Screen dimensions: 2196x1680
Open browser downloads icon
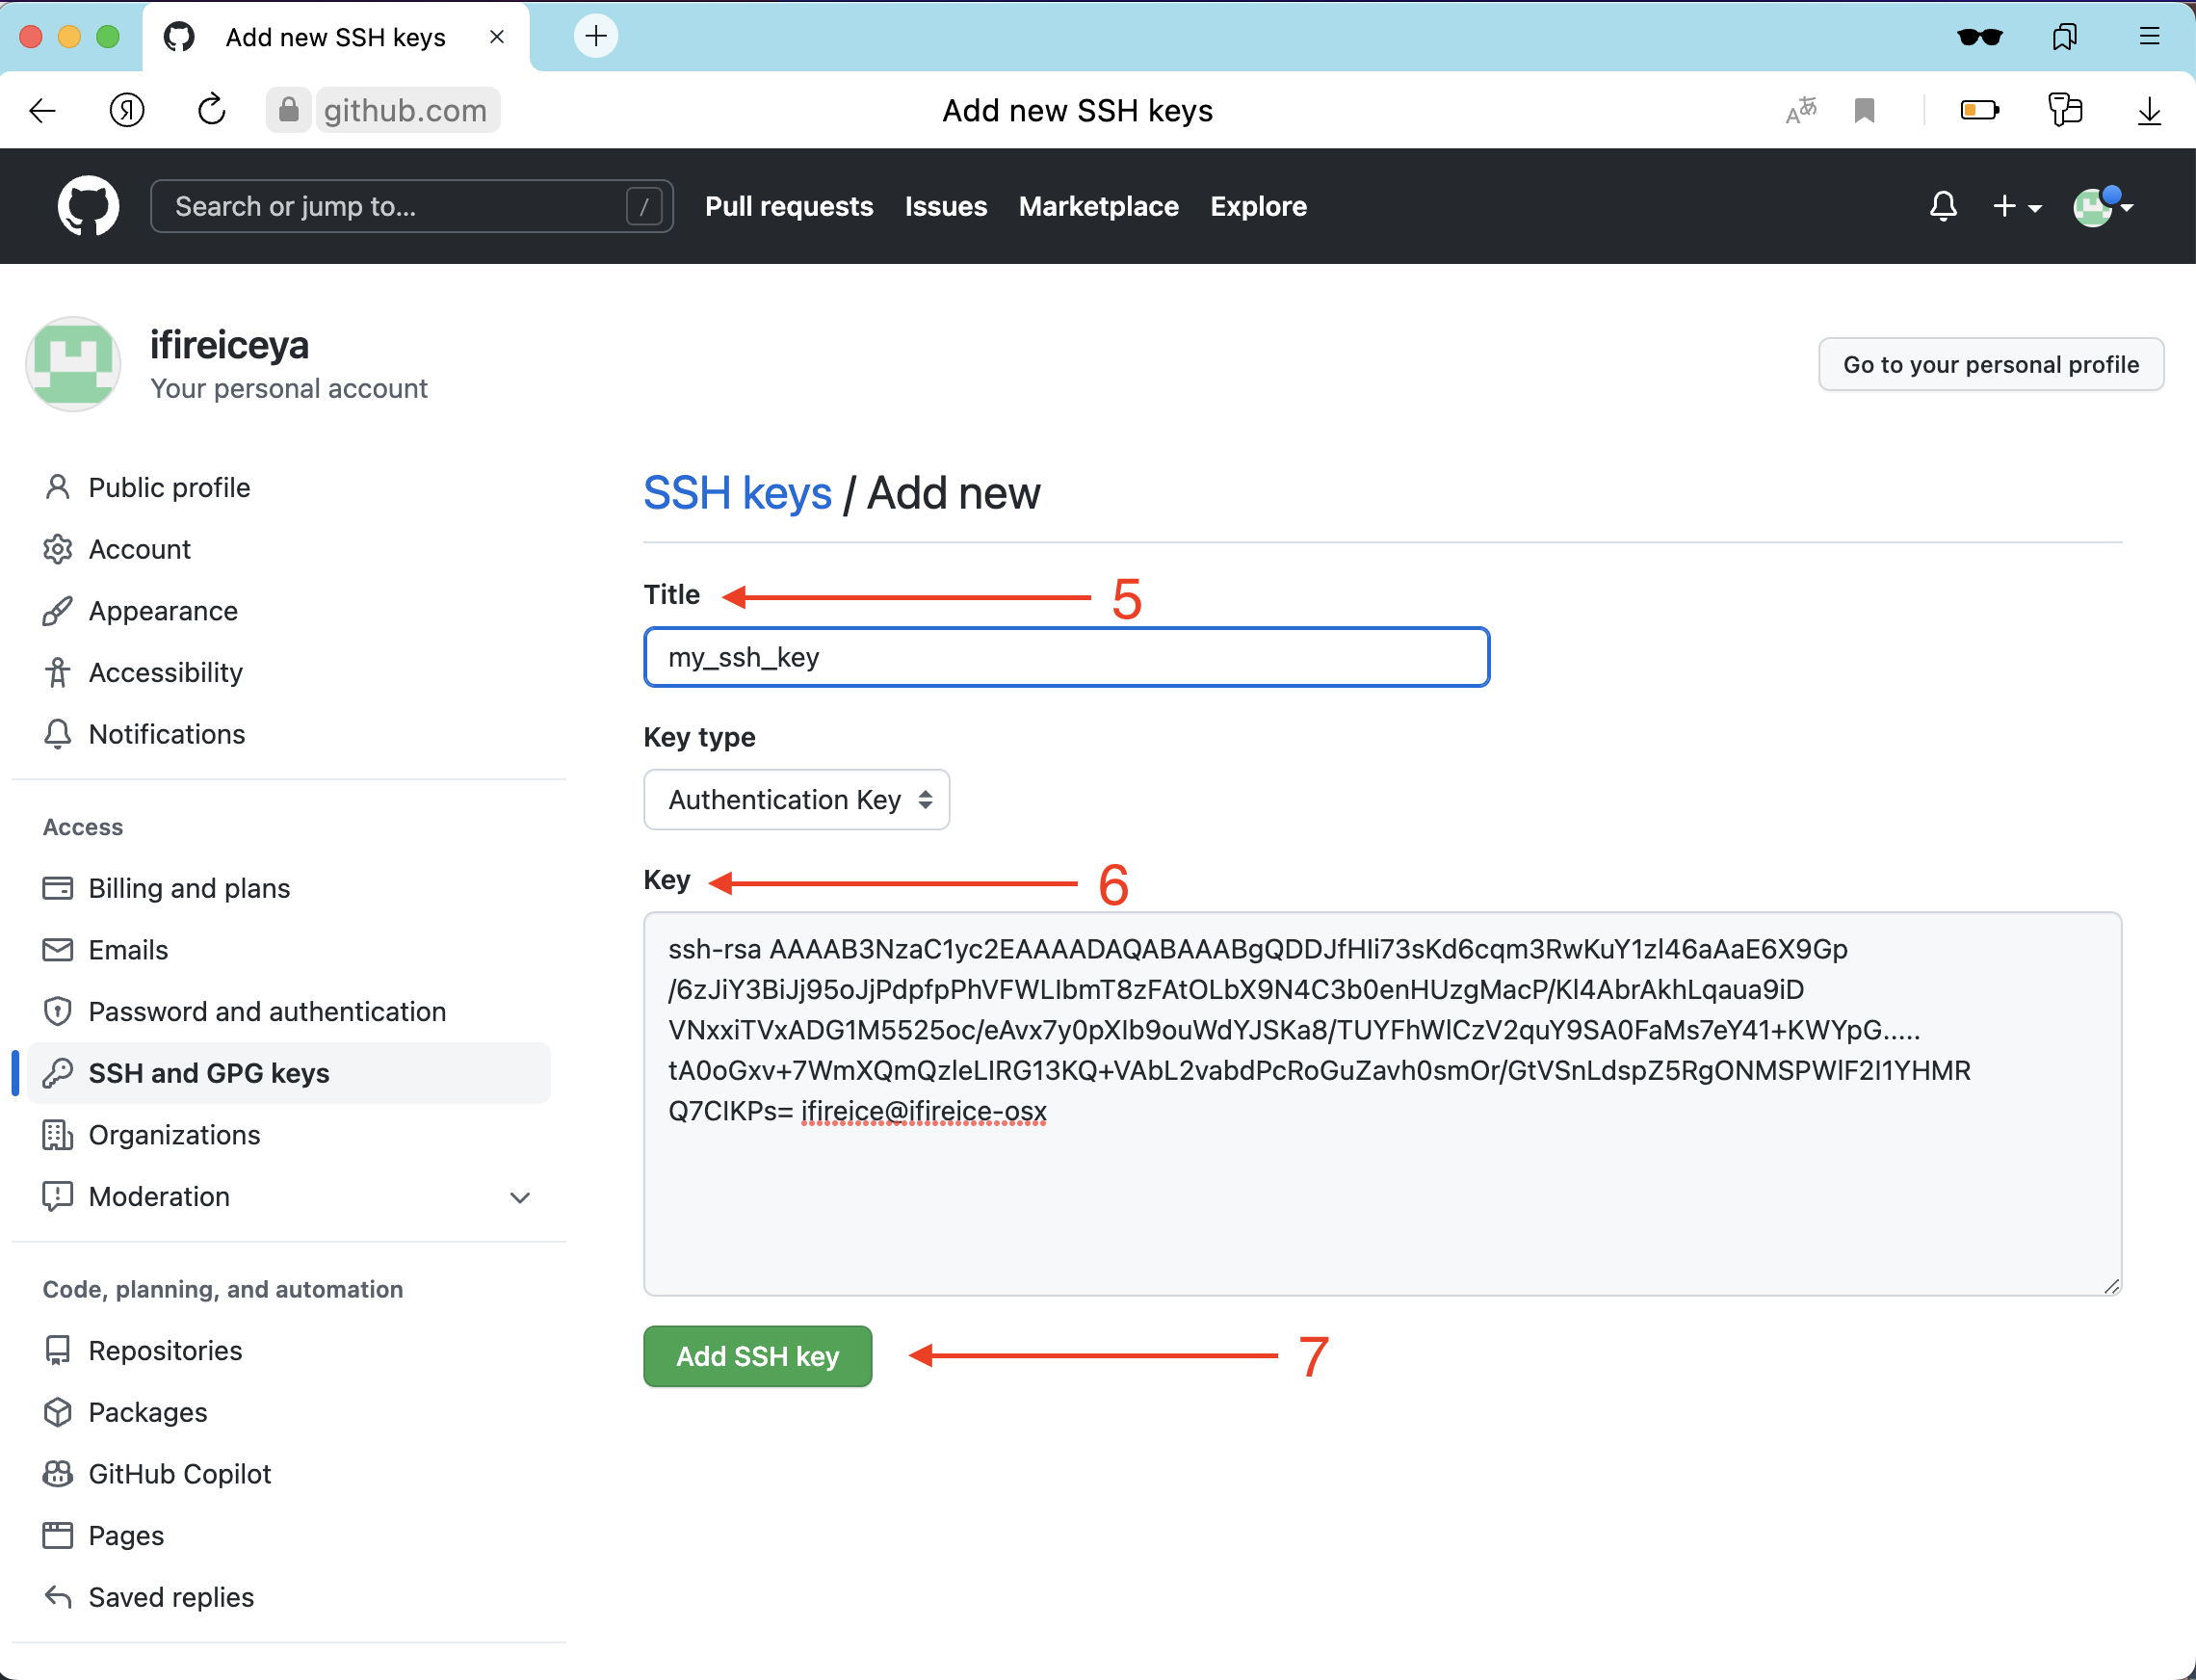(2148, 110)
